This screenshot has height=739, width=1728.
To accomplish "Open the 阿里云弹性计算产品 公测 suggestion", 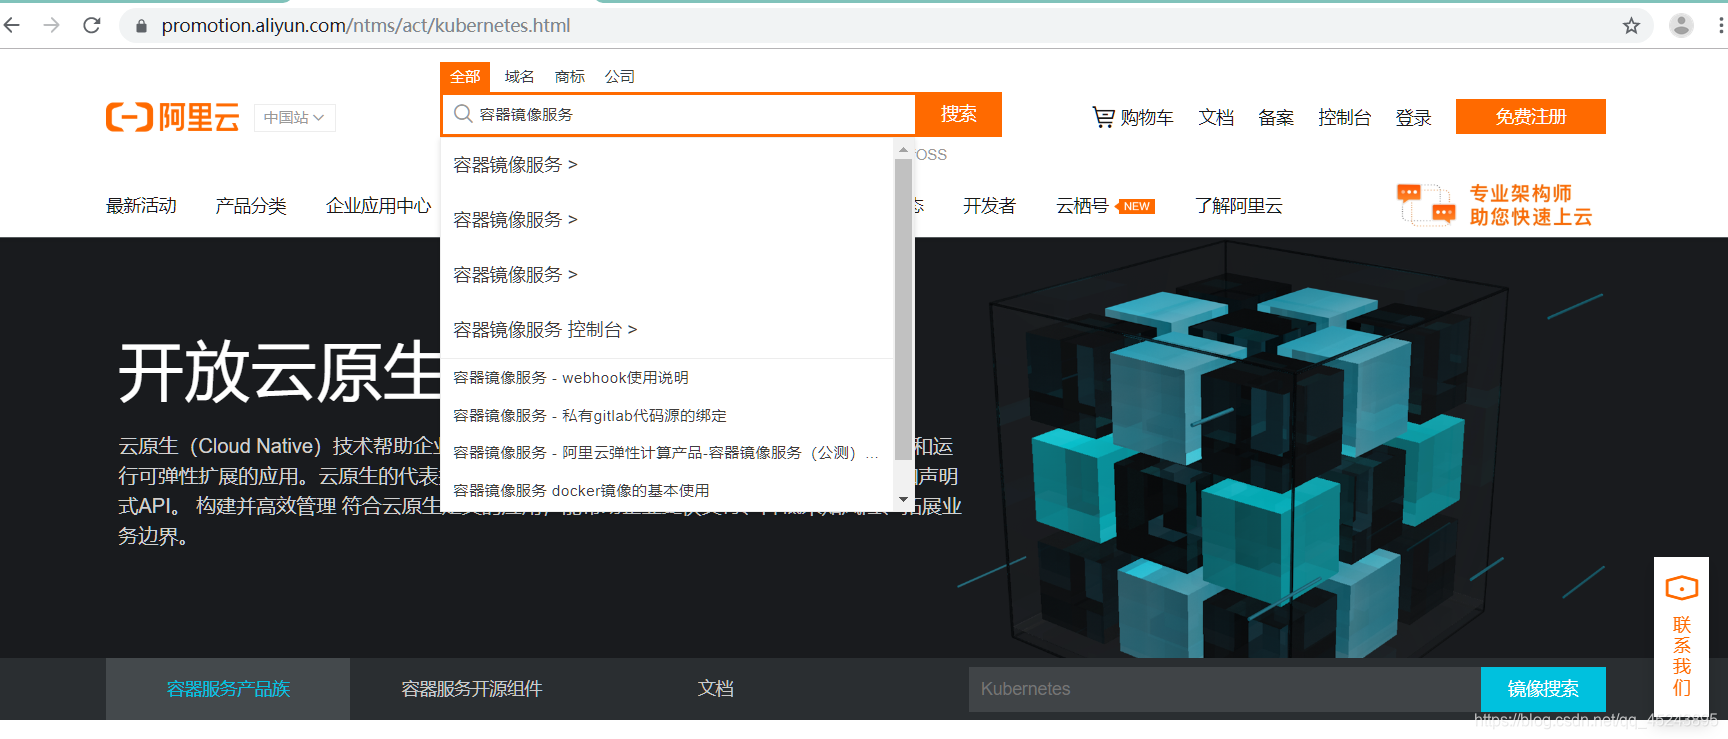I will click(x=665, y=452).
